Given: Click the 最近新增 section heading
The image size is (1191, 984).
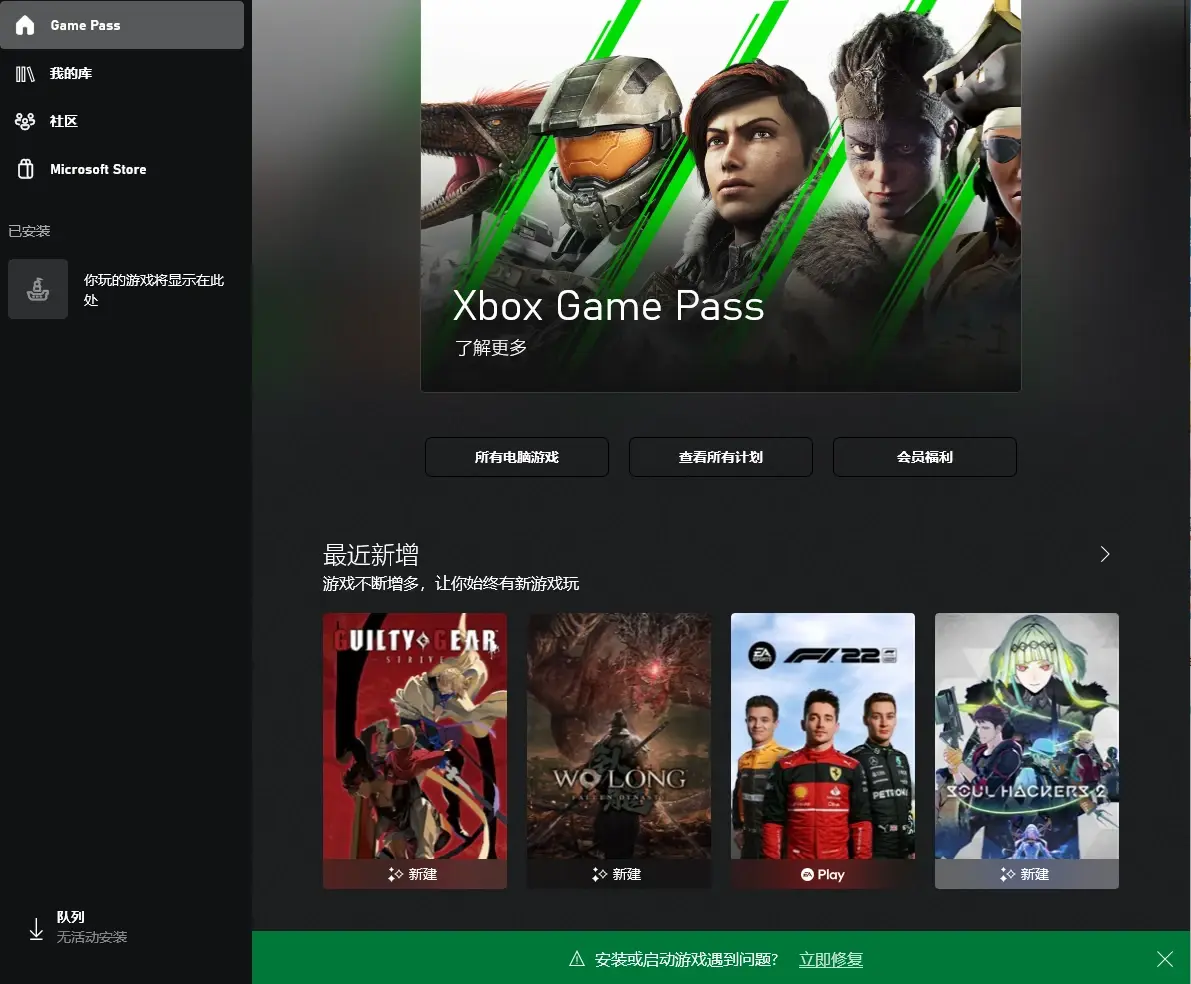Looking at the screenshot, I should pos(371,555).
